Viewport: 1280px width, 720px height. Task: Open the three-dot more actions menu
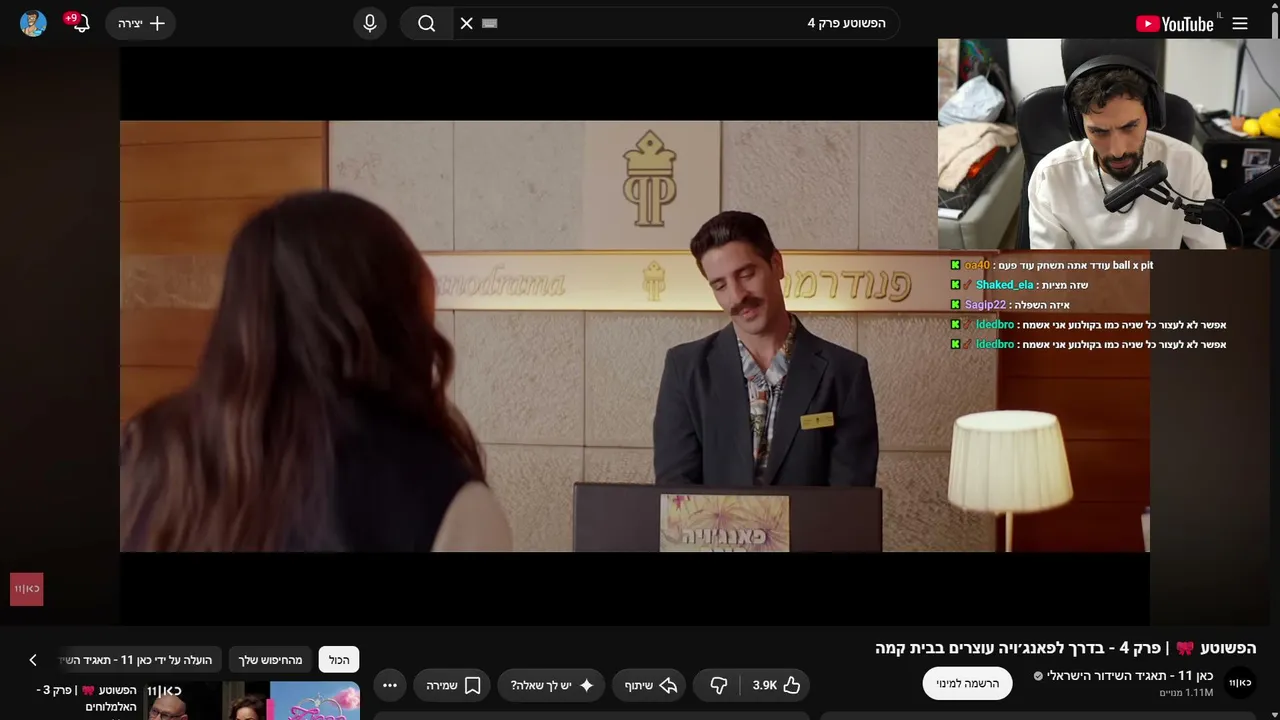pos(390,685)
